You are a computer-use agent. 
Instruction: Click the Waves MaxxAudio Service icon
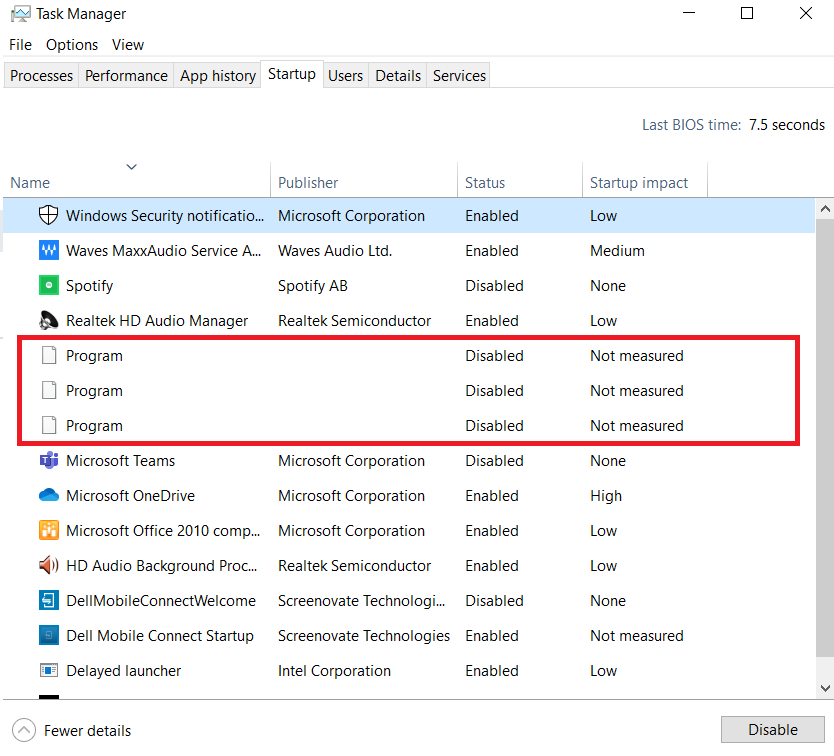(48, 251)
